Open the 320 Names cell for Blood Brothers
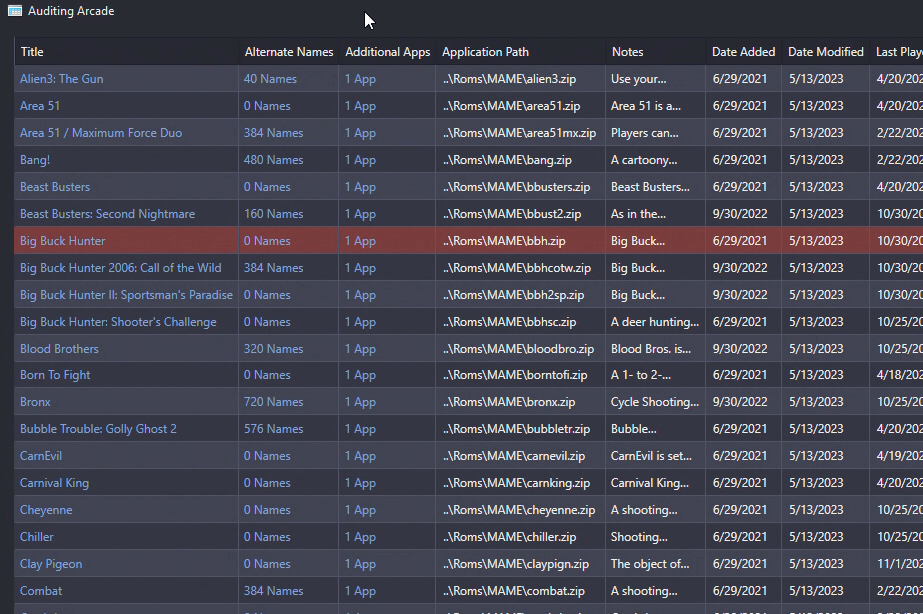 274,349
